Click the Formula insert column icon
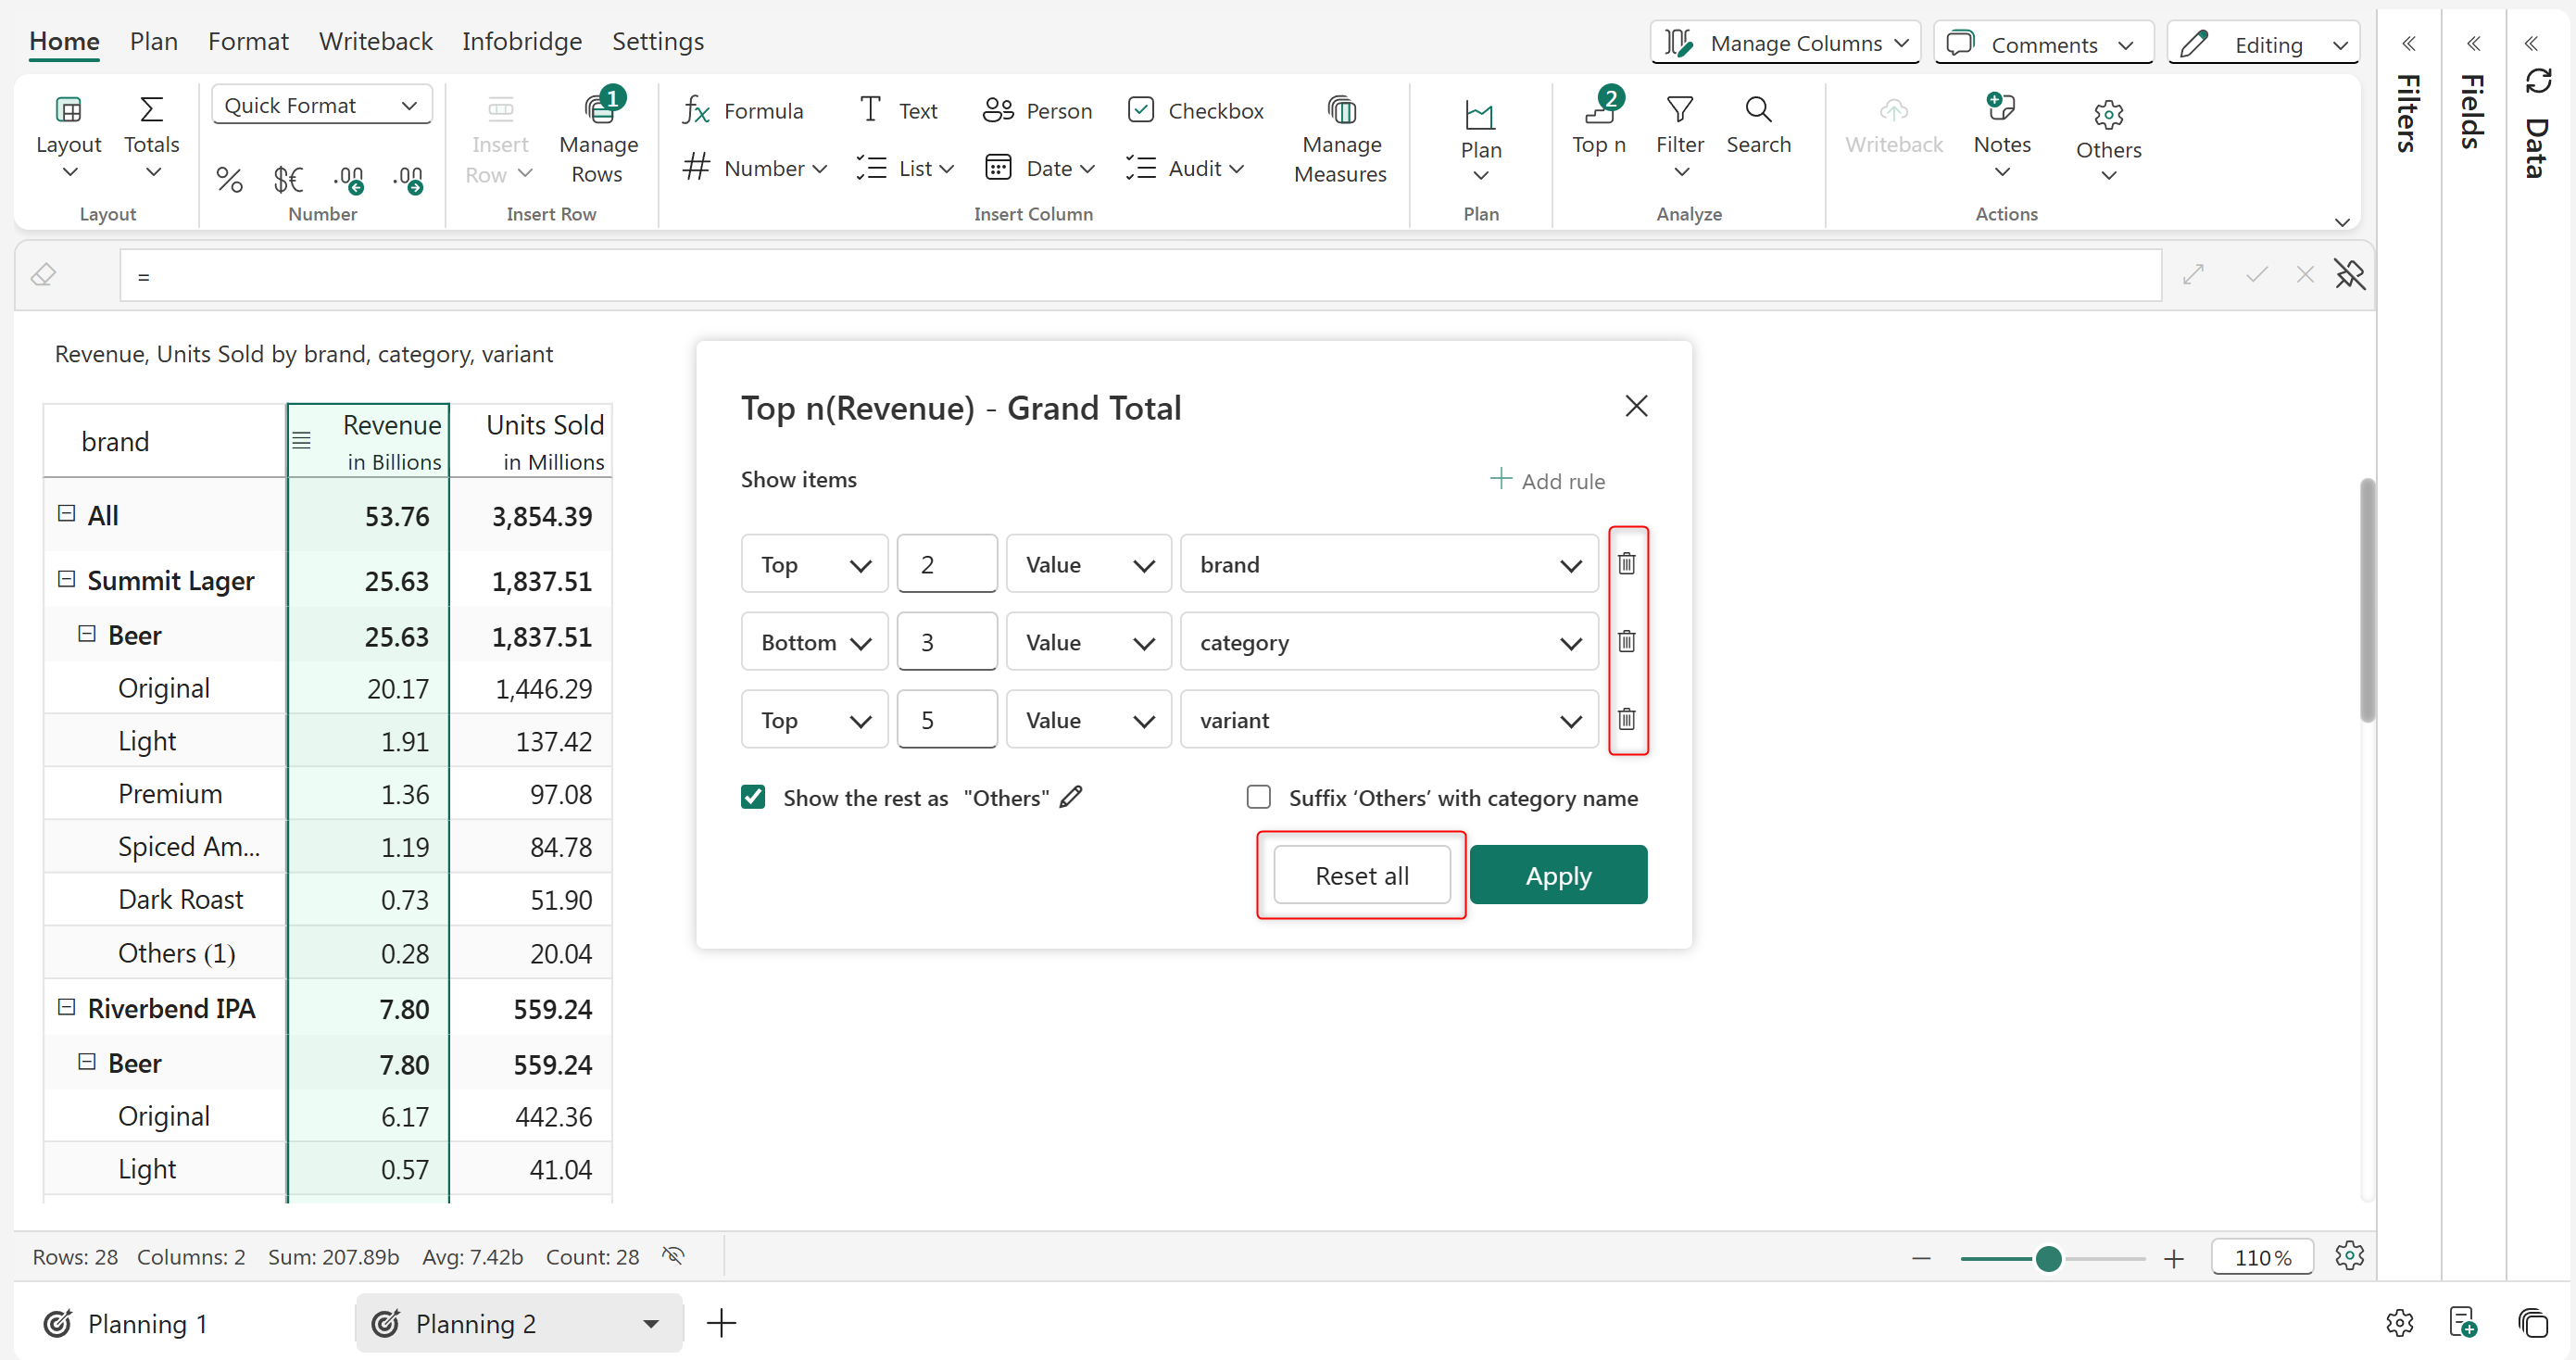 point(696,110)
